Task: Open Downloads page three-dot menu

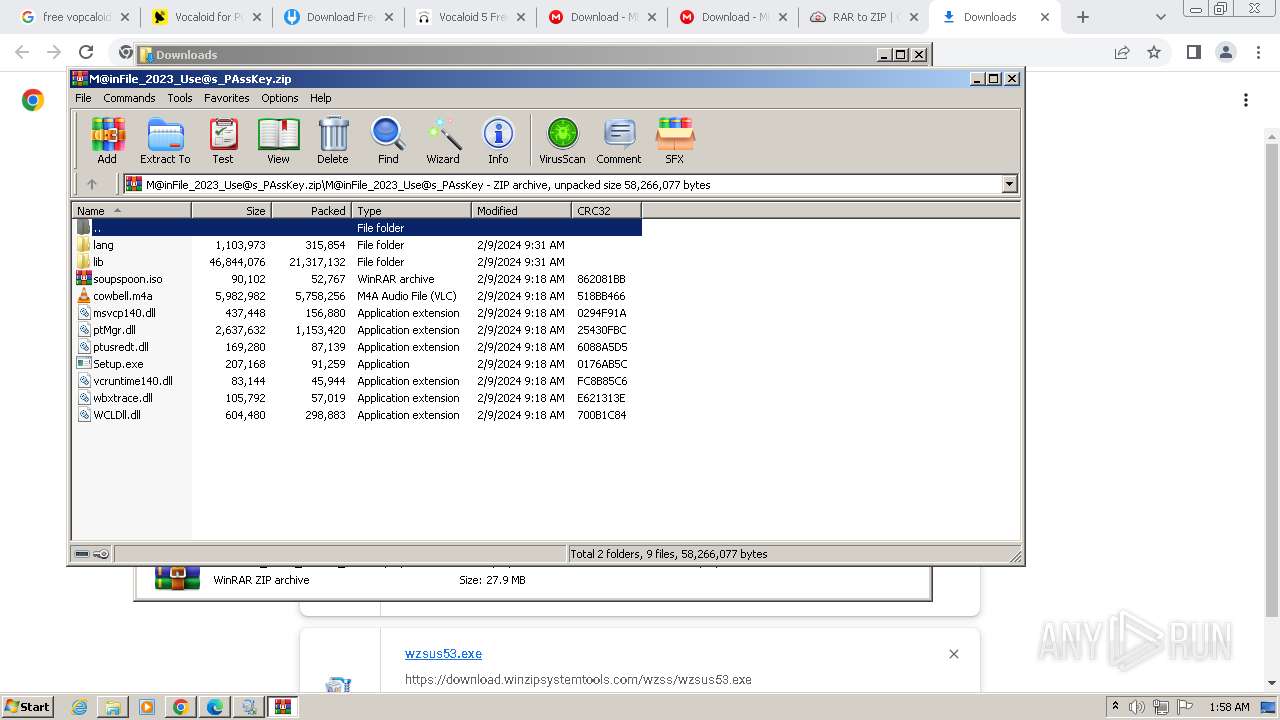Action: pos(1246,100)
